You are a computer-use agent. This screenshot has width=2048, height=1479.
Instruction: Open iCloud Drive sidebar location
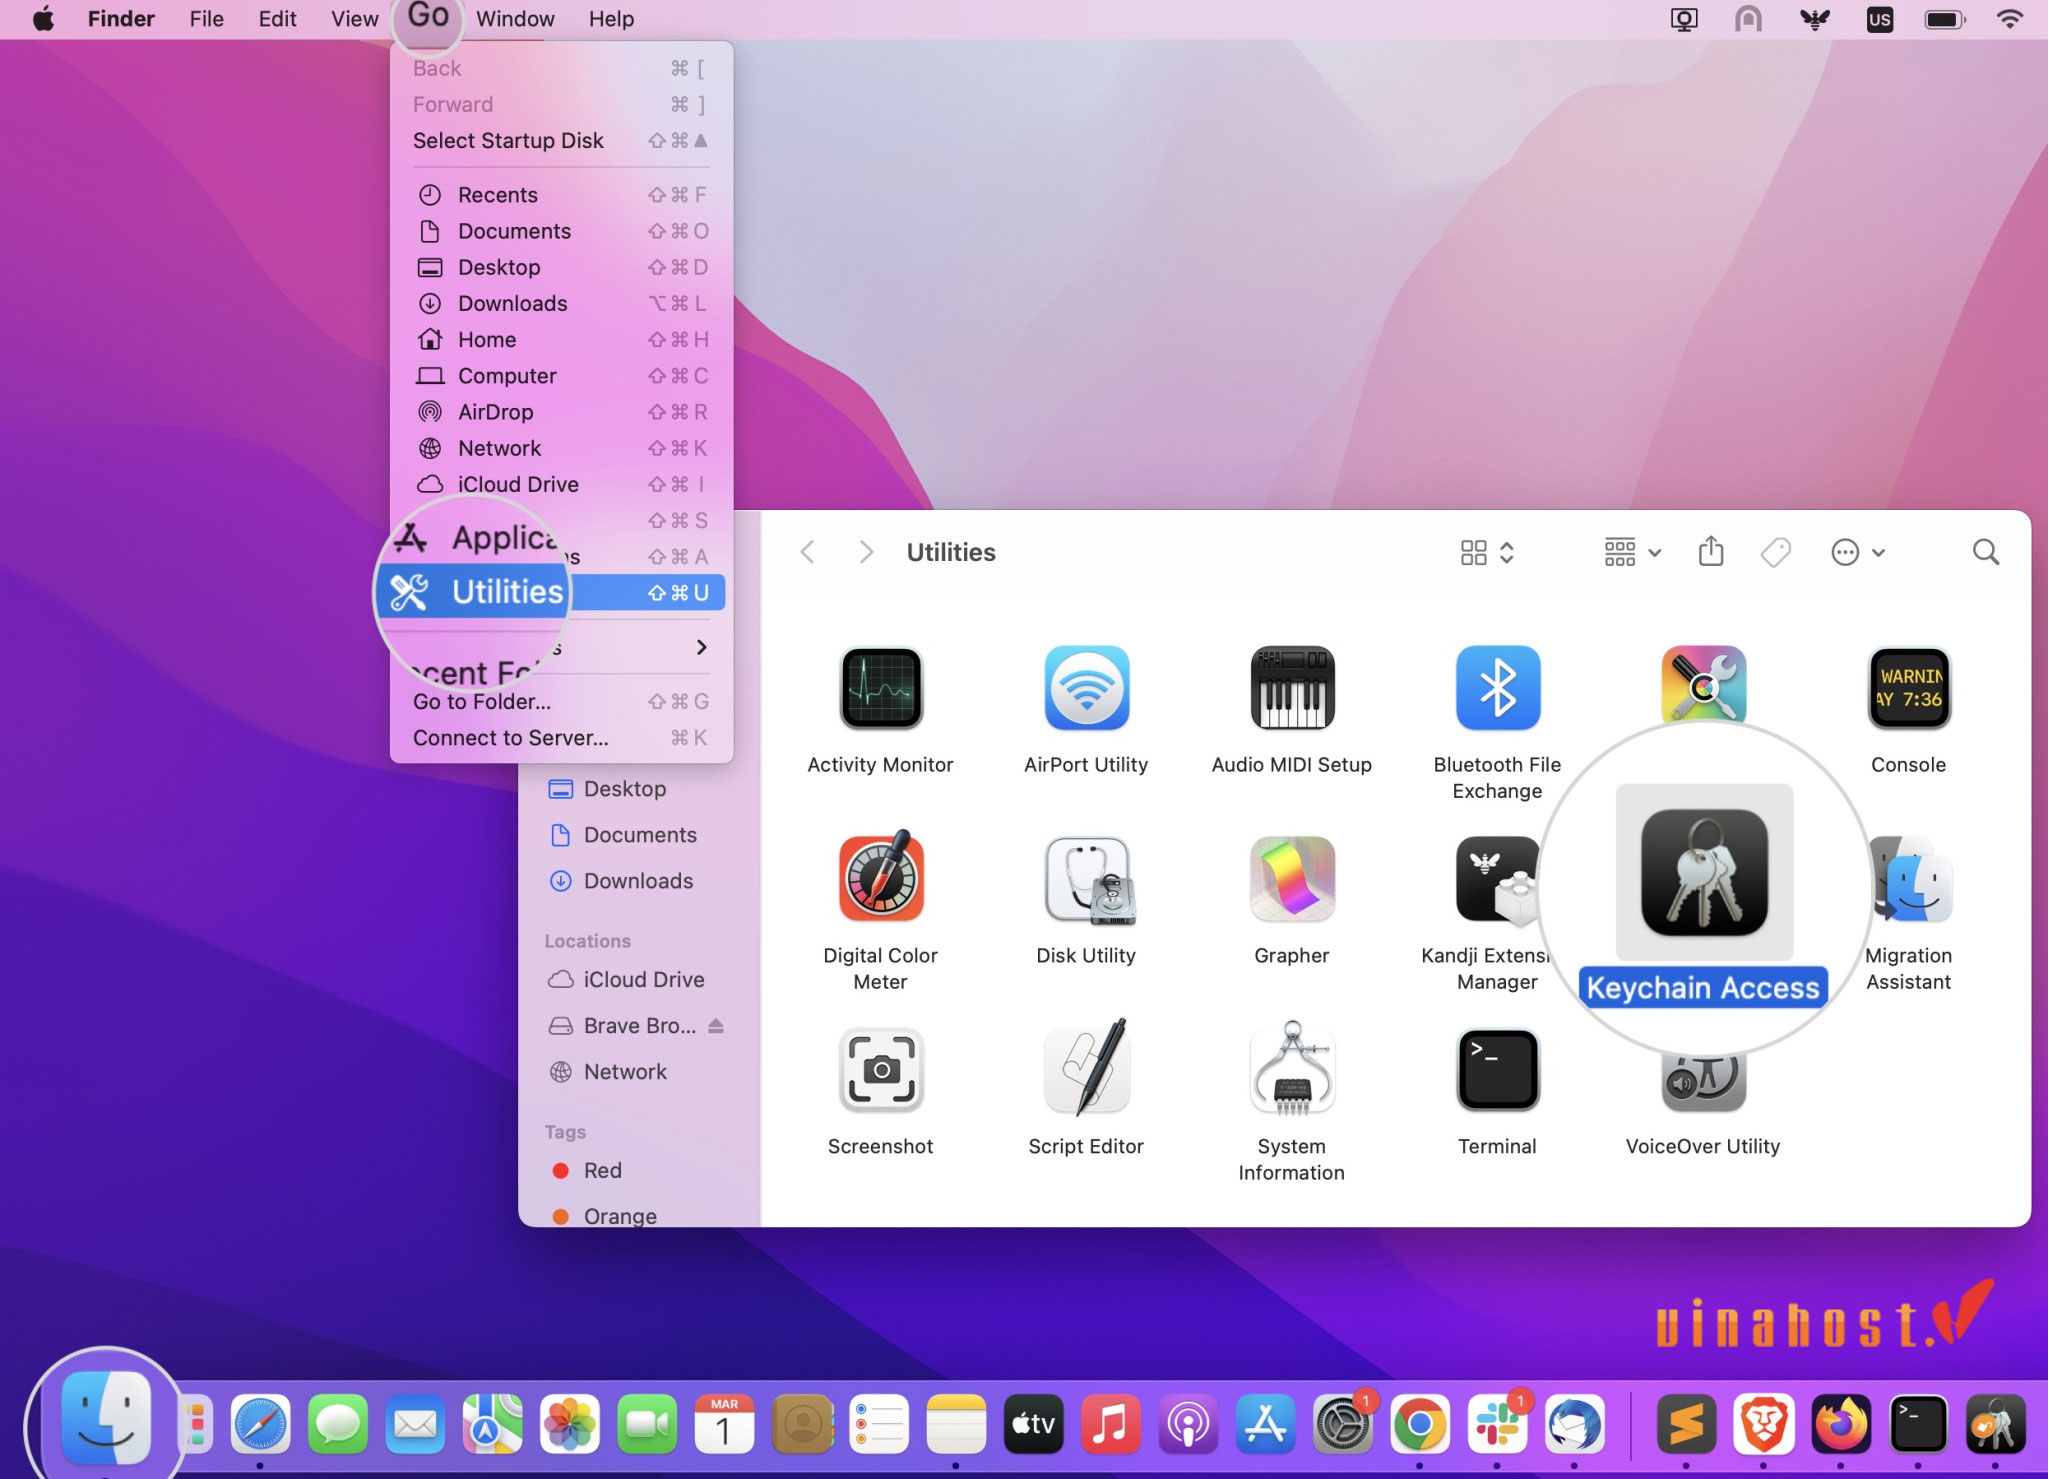644,980
